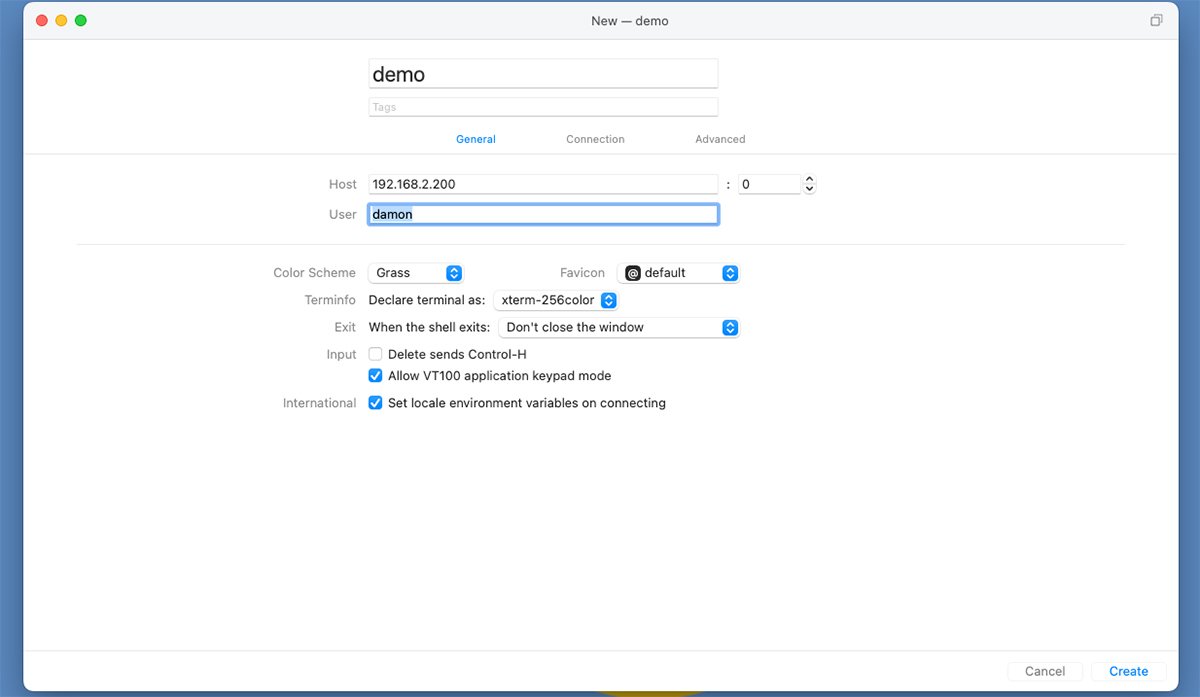This screenshot has height=697, width=1200.
Task: Switch to the Connection tab
Action: (595, 139)
